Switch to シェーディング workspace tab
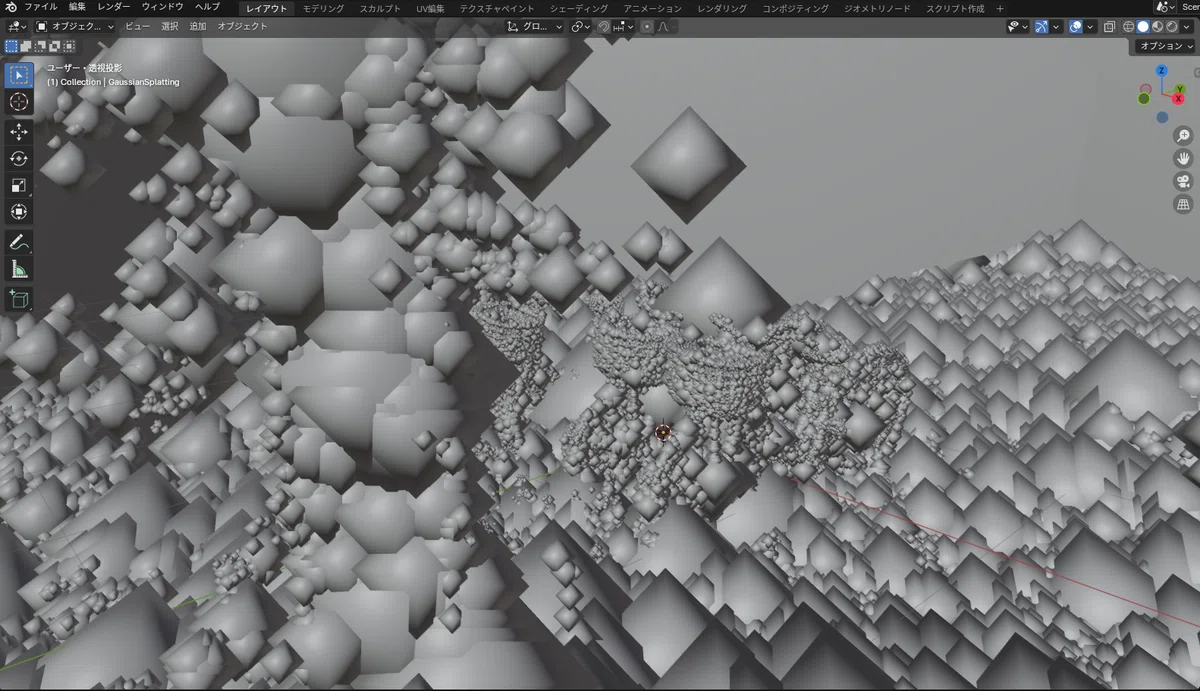1200x691 pixels. click(x=578, y=8)
